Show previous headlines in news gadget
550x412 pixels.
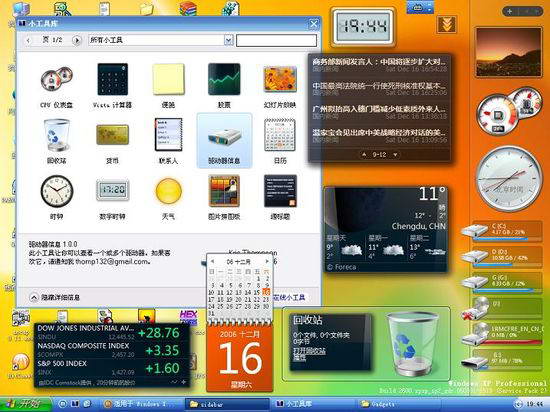coord(364,154)
